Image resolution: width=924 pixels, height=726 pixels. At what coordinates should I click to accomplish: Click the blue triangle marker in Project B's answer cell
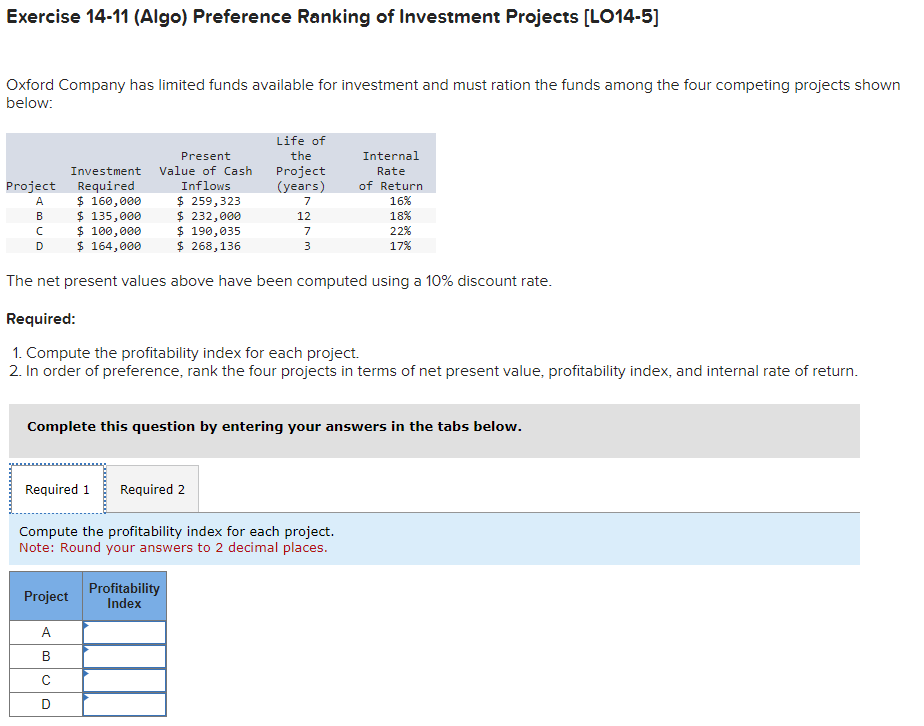[x=86, y=652]
